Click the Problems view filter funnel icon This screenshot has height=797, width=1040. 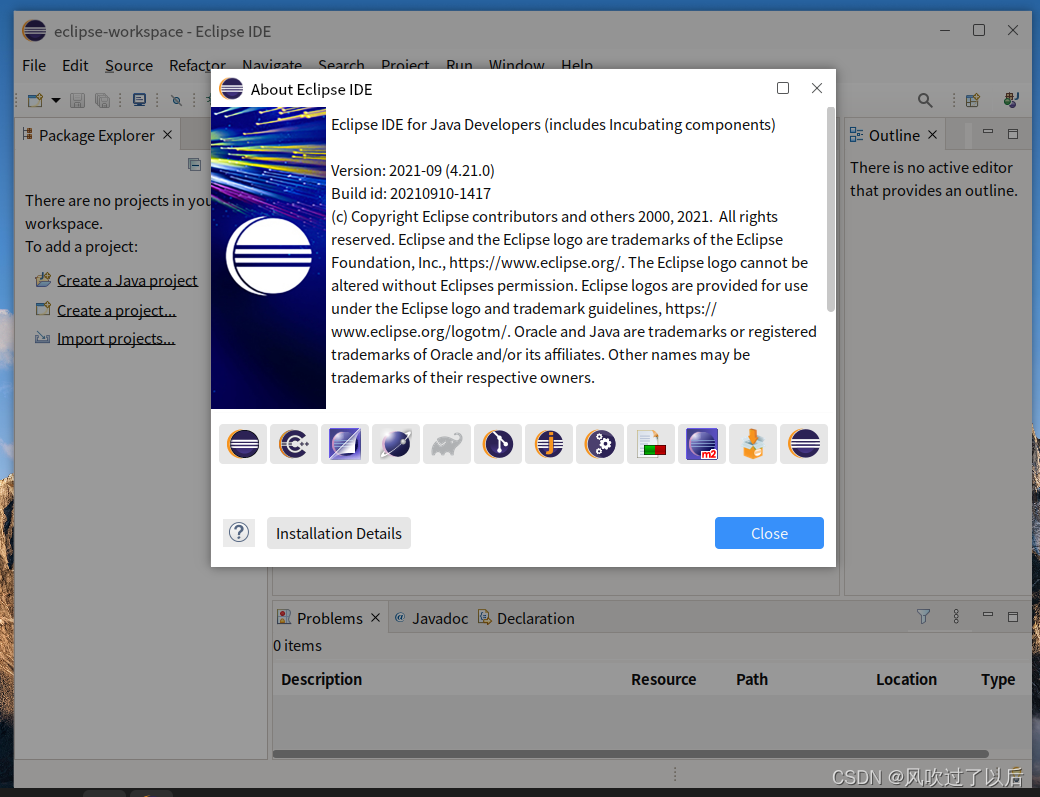[923, 617]
